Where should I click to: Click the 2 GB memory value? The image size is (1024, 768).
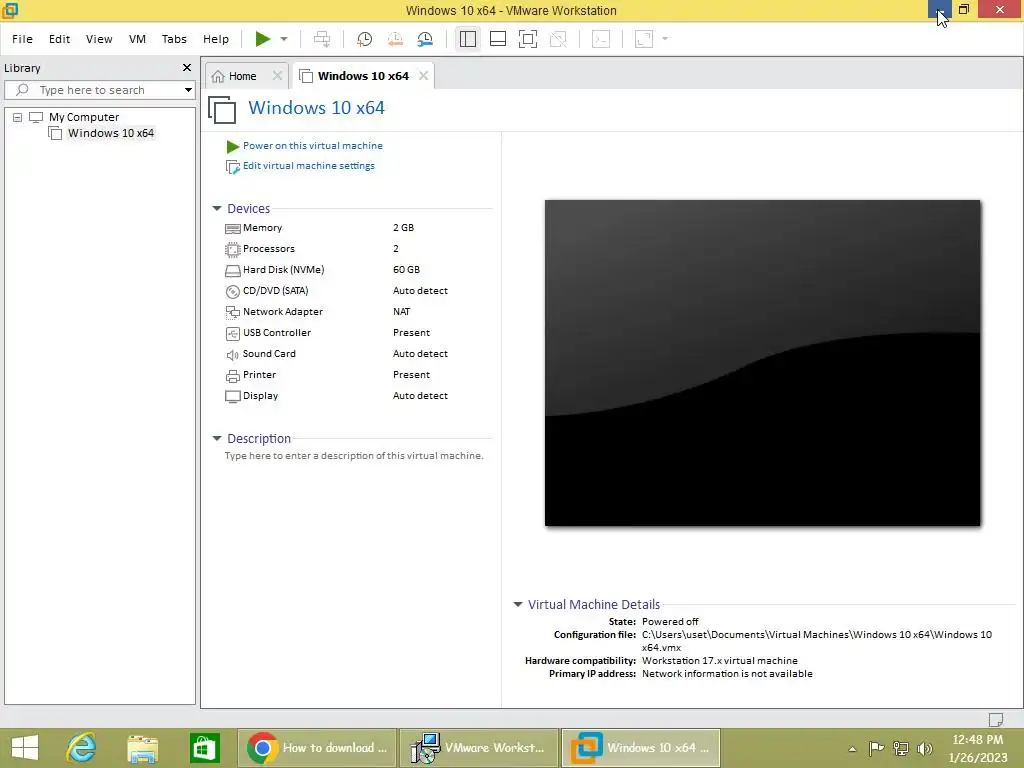point(404,228)
